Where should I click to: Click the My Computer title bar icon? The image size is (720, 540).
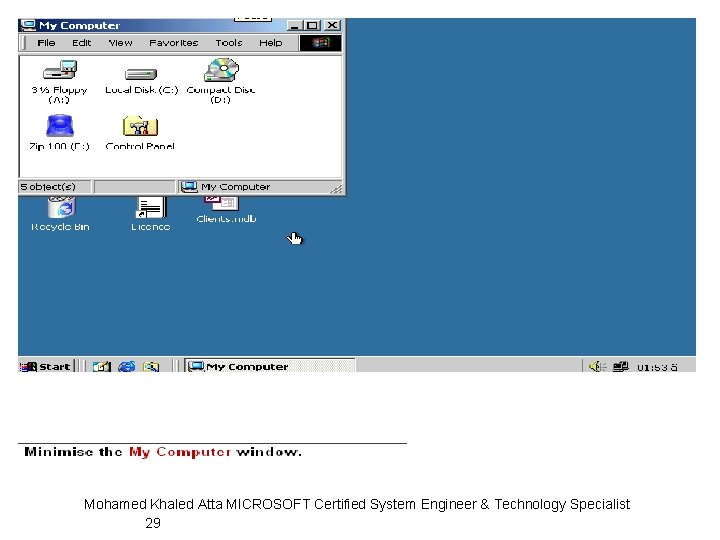pos(28,25)
